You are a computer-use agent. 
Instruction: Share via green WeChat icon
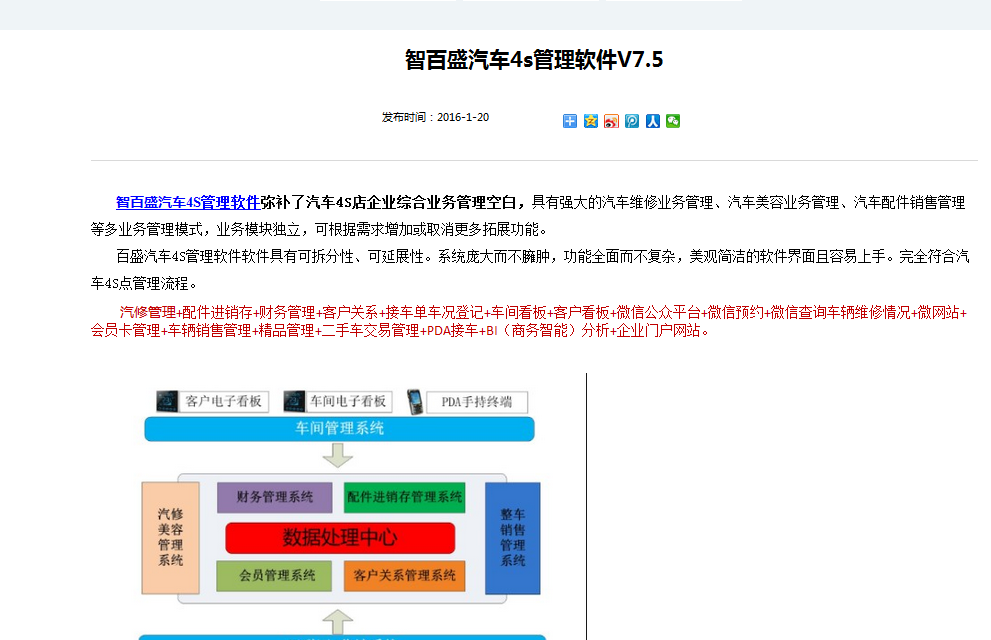coord(673,121)
